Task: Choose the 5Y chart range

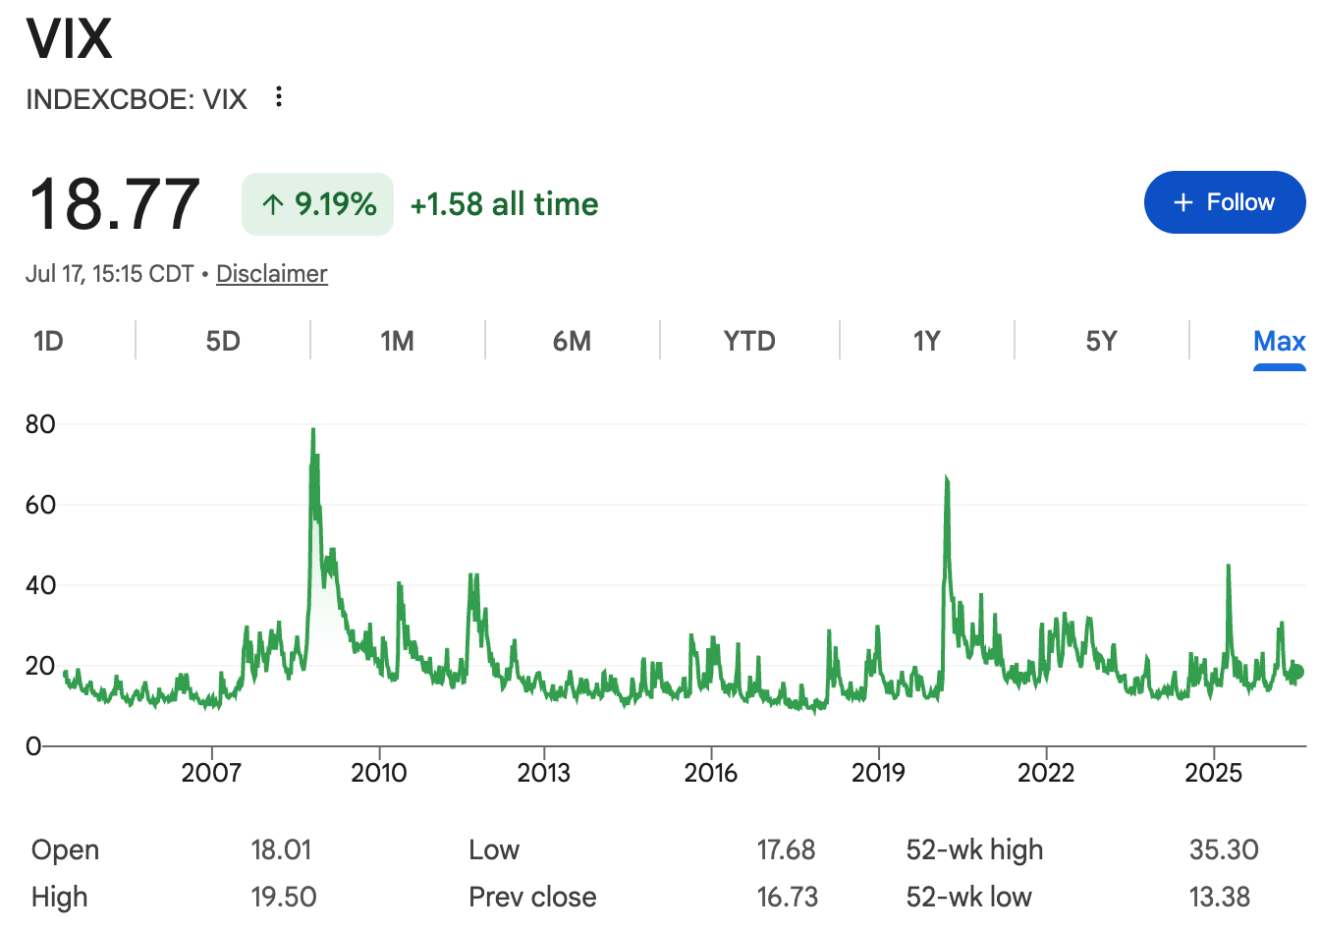Action: point(1101,342)
